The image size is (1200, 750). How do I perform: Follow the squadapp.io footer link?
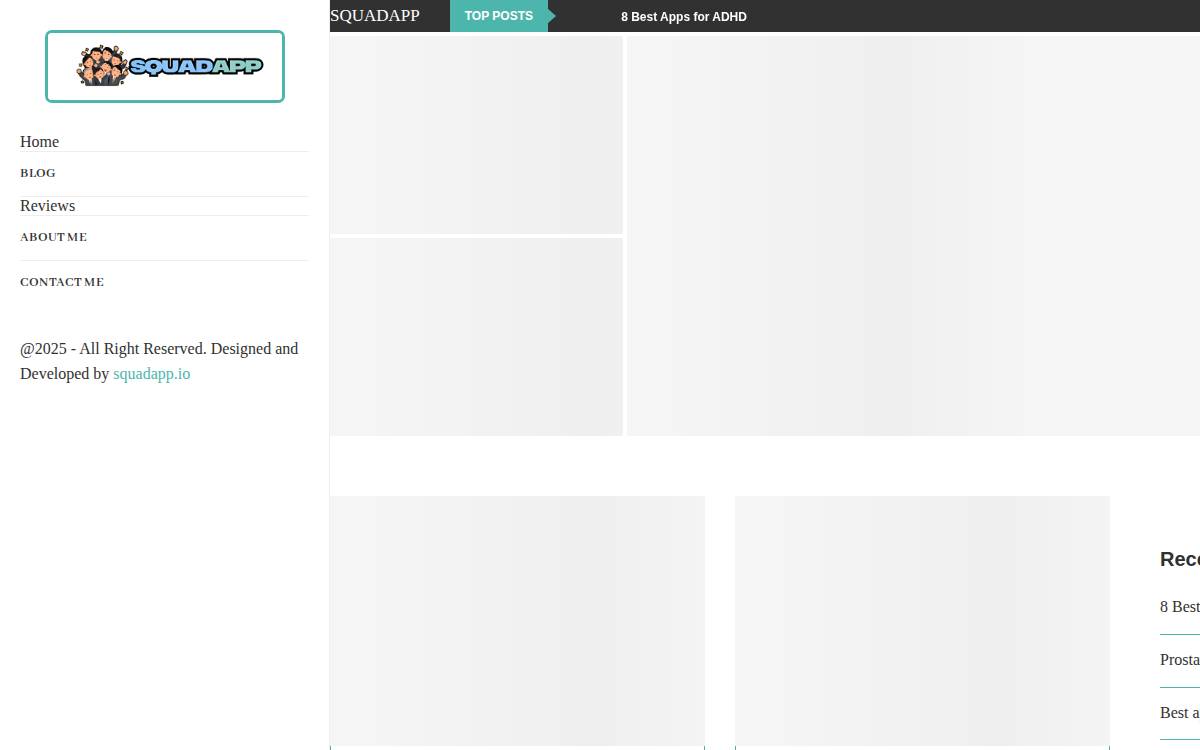pos(151,374)
